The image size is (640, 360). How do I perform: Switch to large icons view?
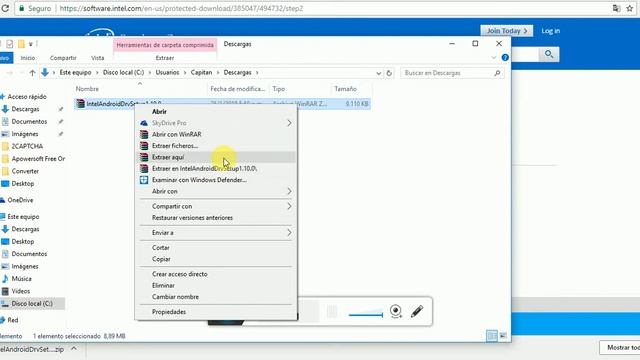503,336
